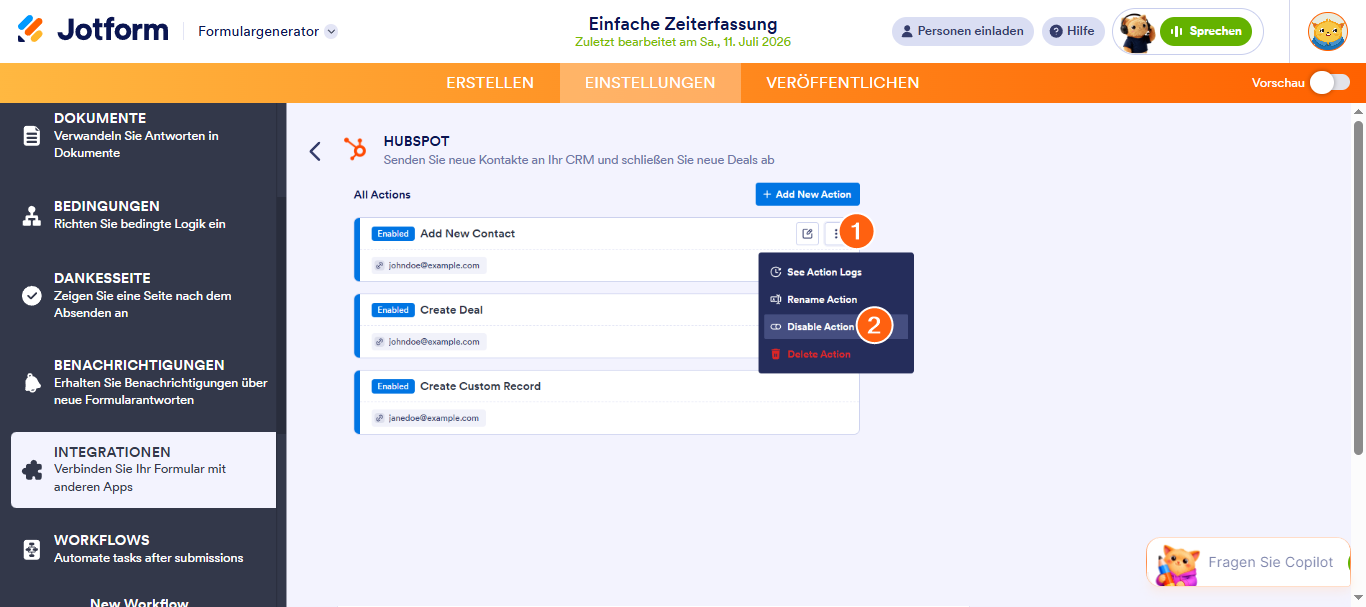The width and height of the screenshot is (1366, 607).
Task: Open the Formulargenerator dropdown
Action: pos(268,31)
